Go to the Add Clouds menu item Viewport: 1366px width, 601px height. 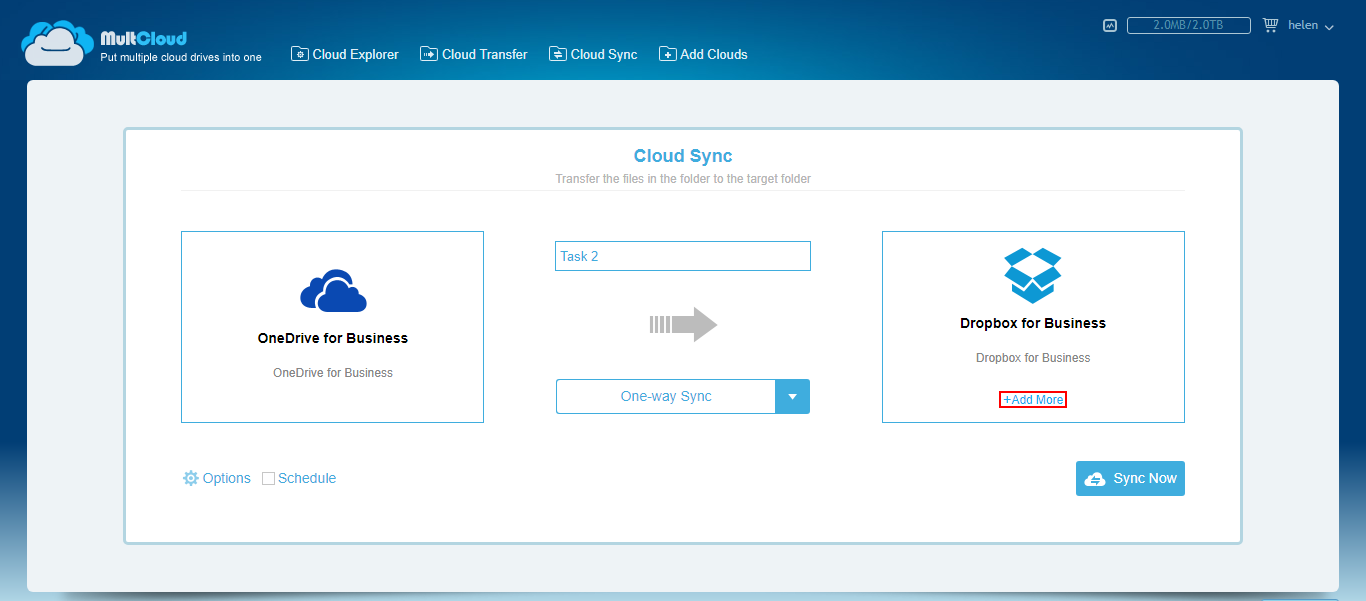coord(713,54)
